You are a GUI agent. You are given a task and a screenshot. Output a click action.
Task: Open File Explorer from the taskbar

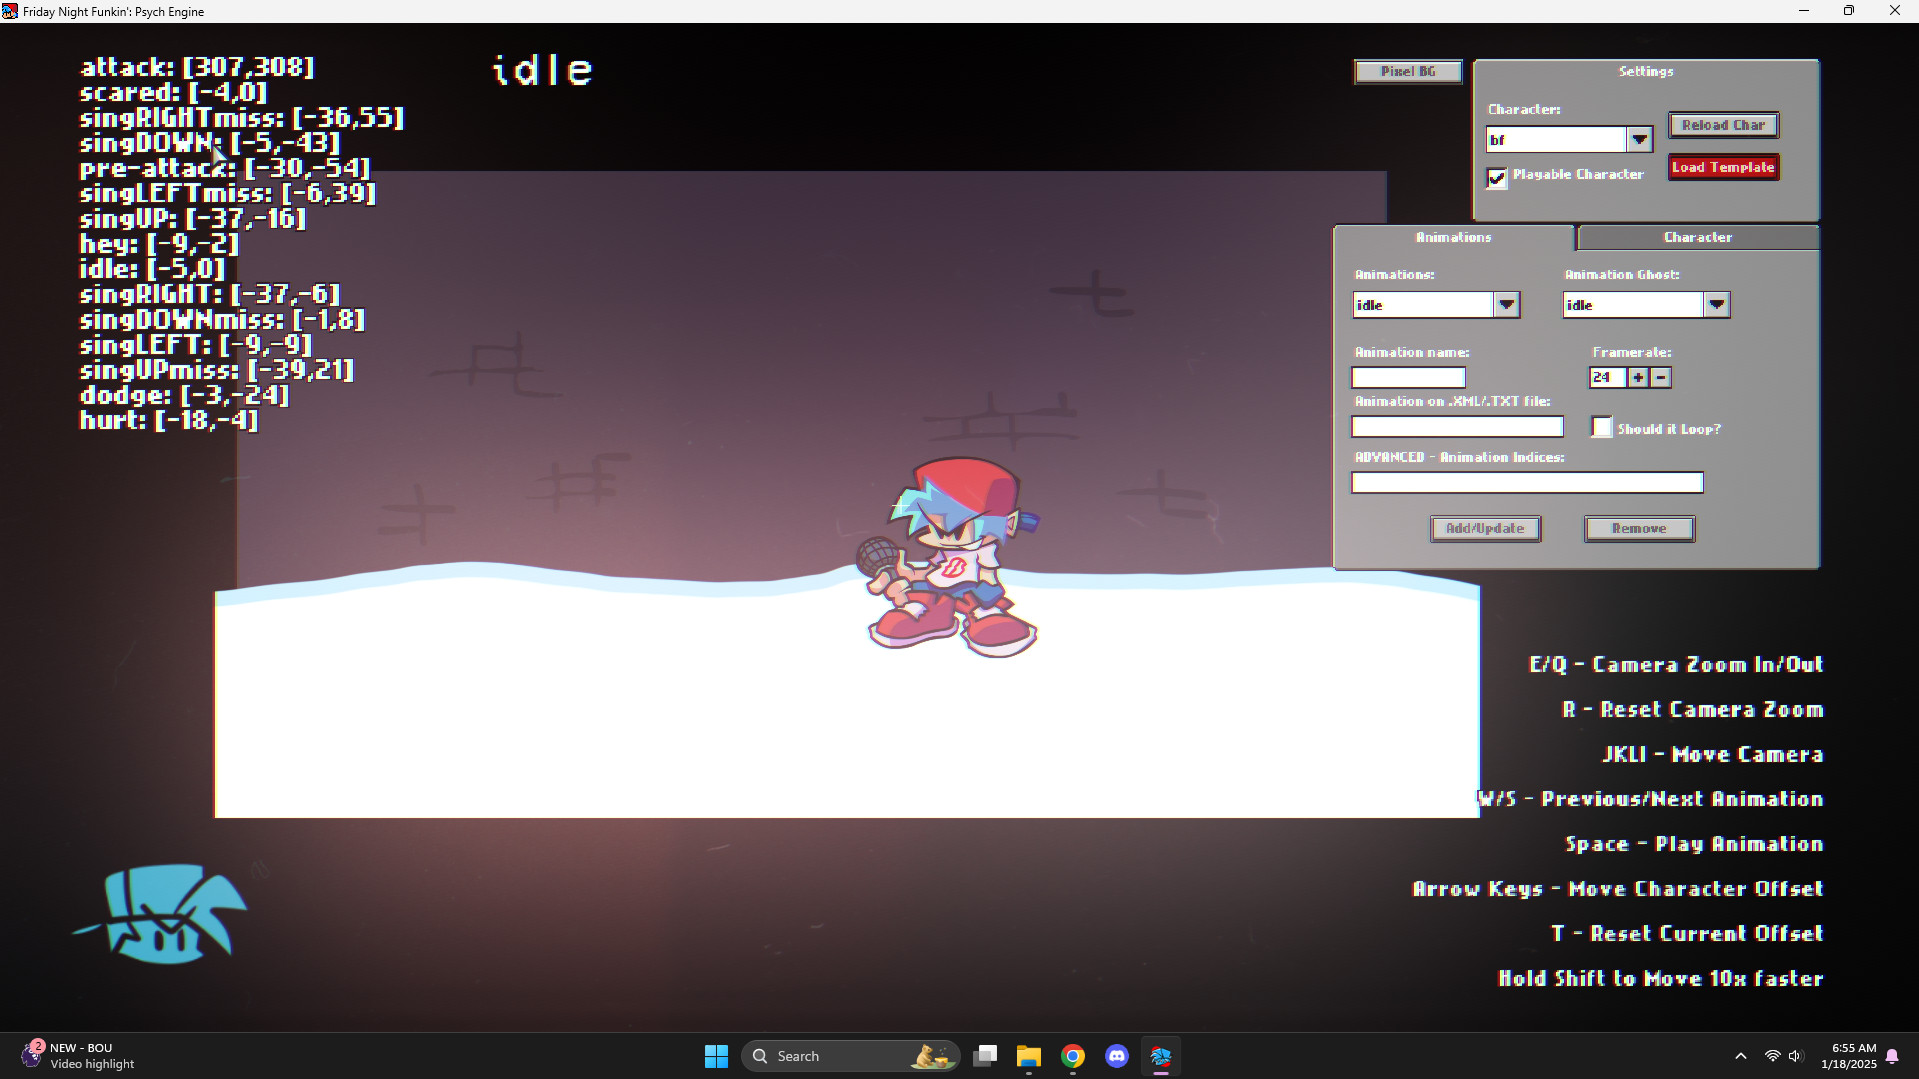click(x=1029, y=1056)
